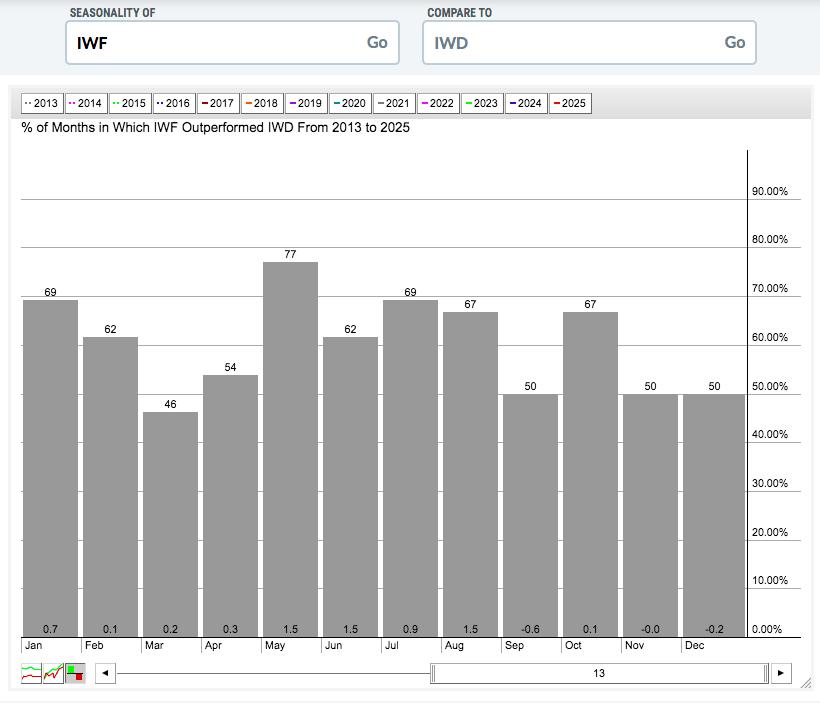Toggle the 2013 year legend
Screen dimensions: 820x703
42,103
